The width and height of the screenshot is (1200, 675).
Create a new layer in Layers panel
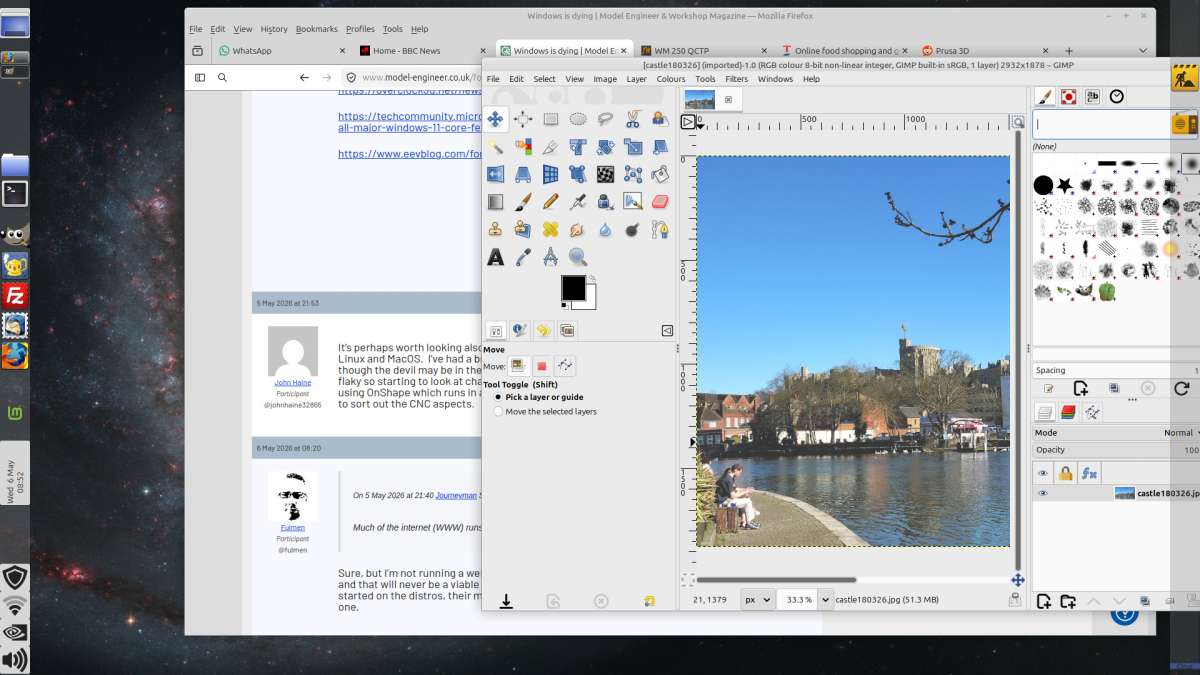tap(1043, 601)
